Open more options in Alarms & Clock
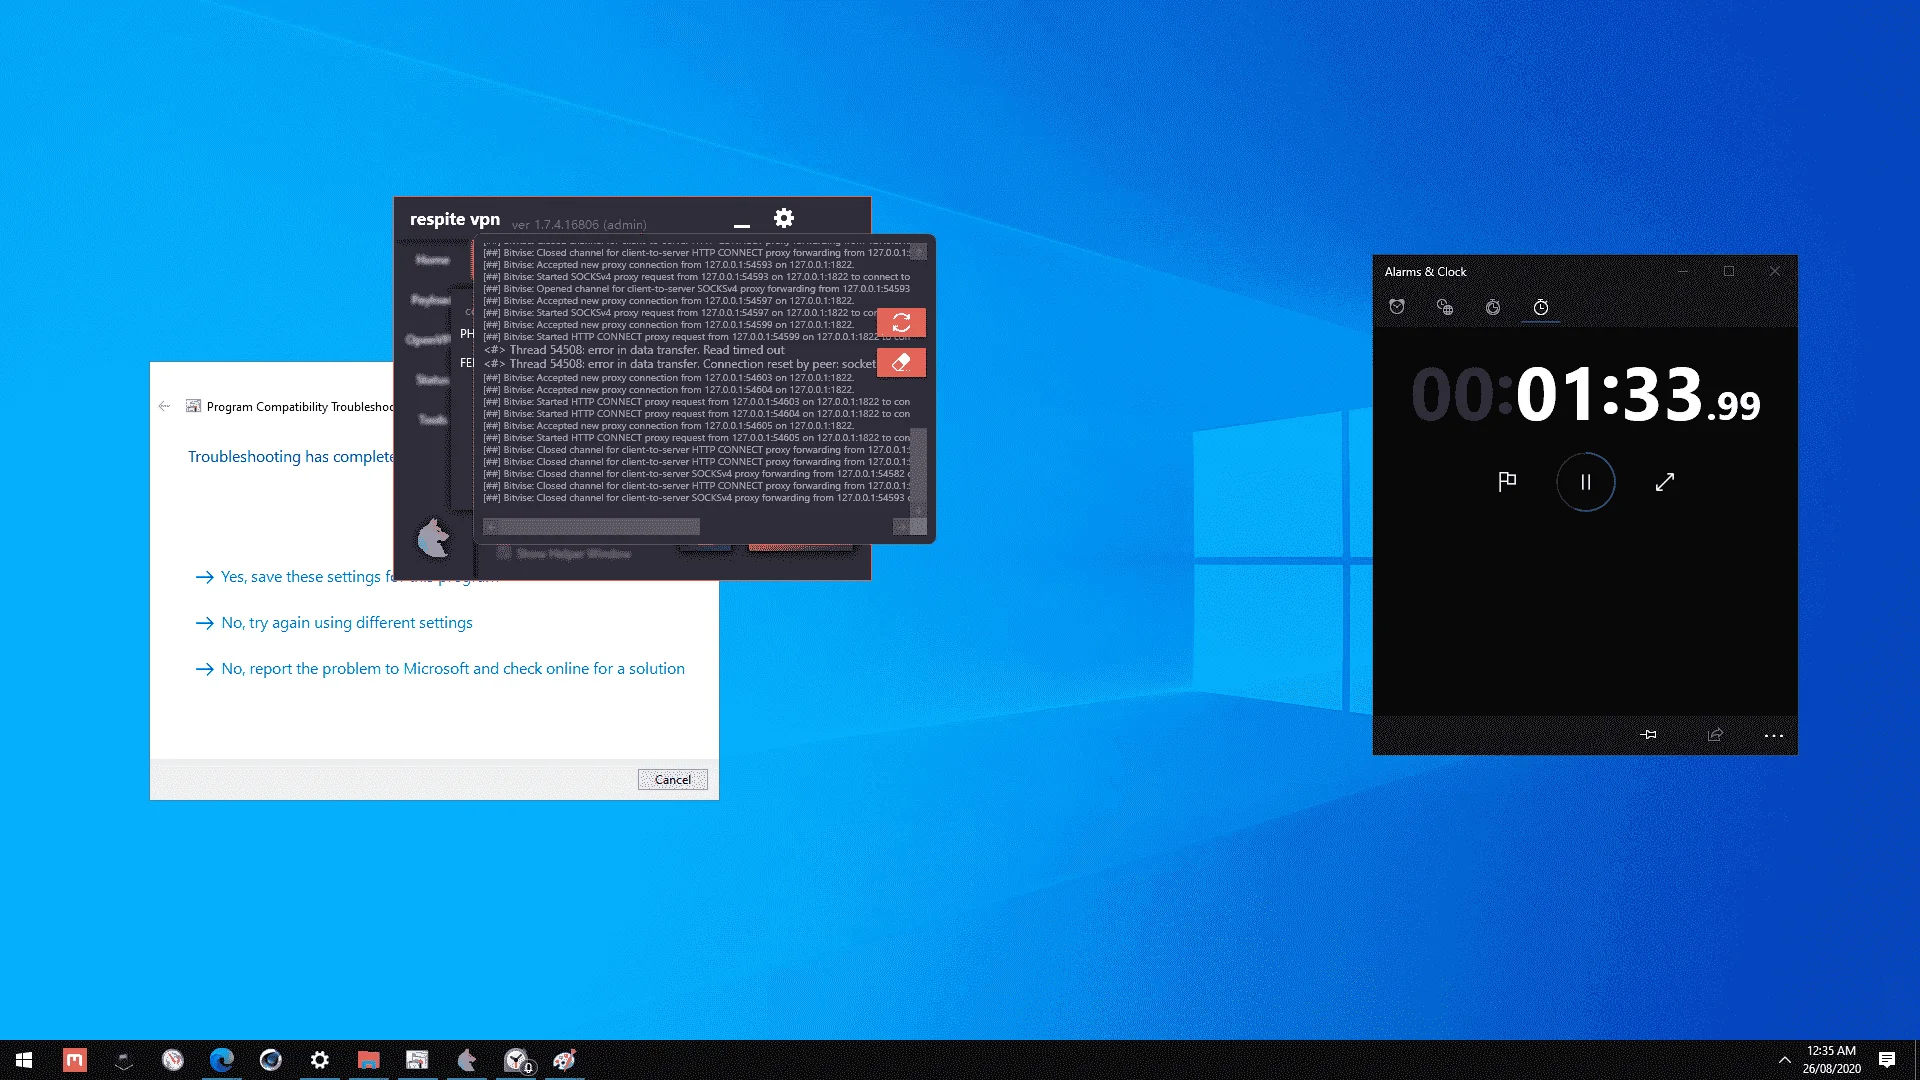Image resolution: width=1920 pixels, height=1080 pixels. [x=1774, y=735]
